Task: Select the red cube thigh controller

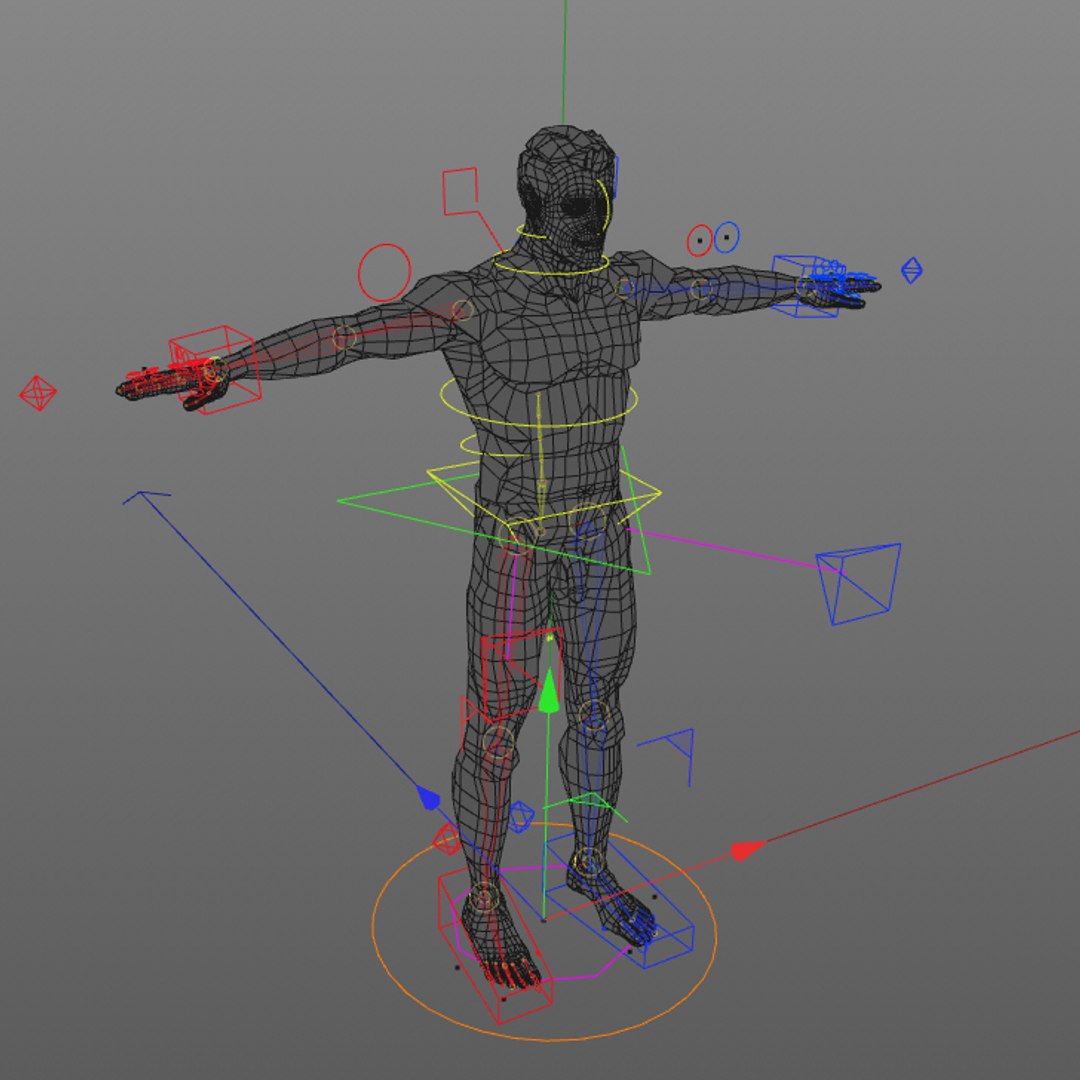Action: click(522, 674)
